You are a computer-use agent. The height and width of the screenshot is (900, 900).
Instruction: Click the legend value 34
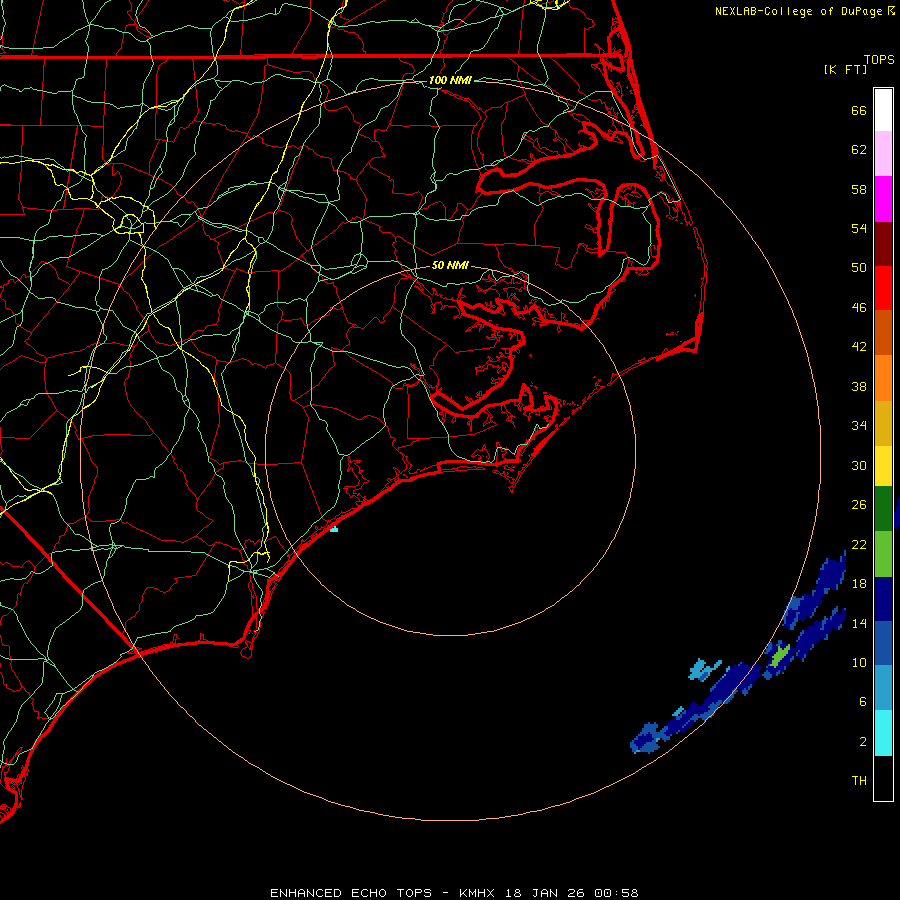pyautogui.click(x=859, y=426)
